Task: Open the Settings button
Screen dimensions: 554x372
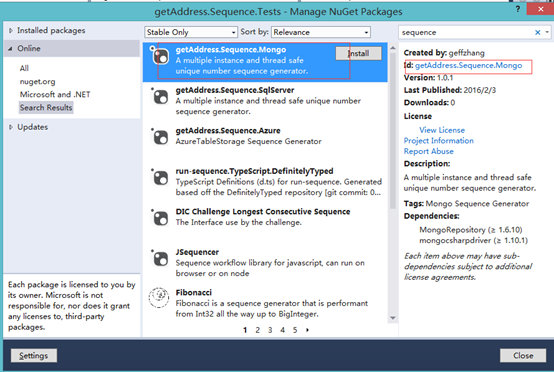Action: click(34, 355)
